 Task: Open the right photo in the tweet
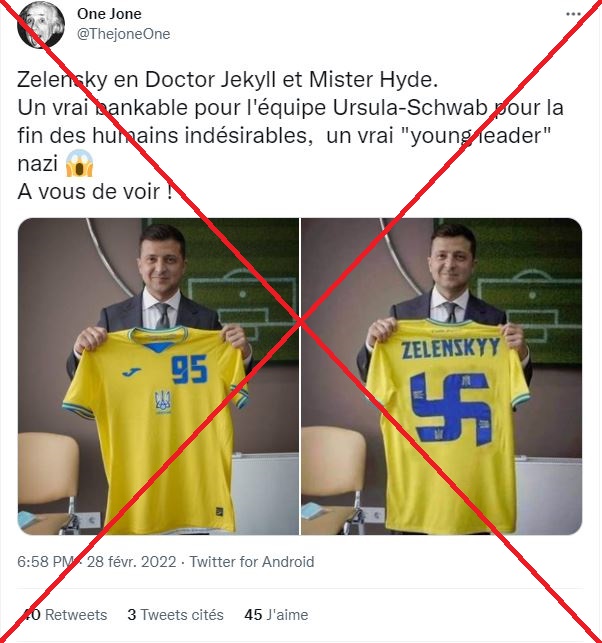441,376
